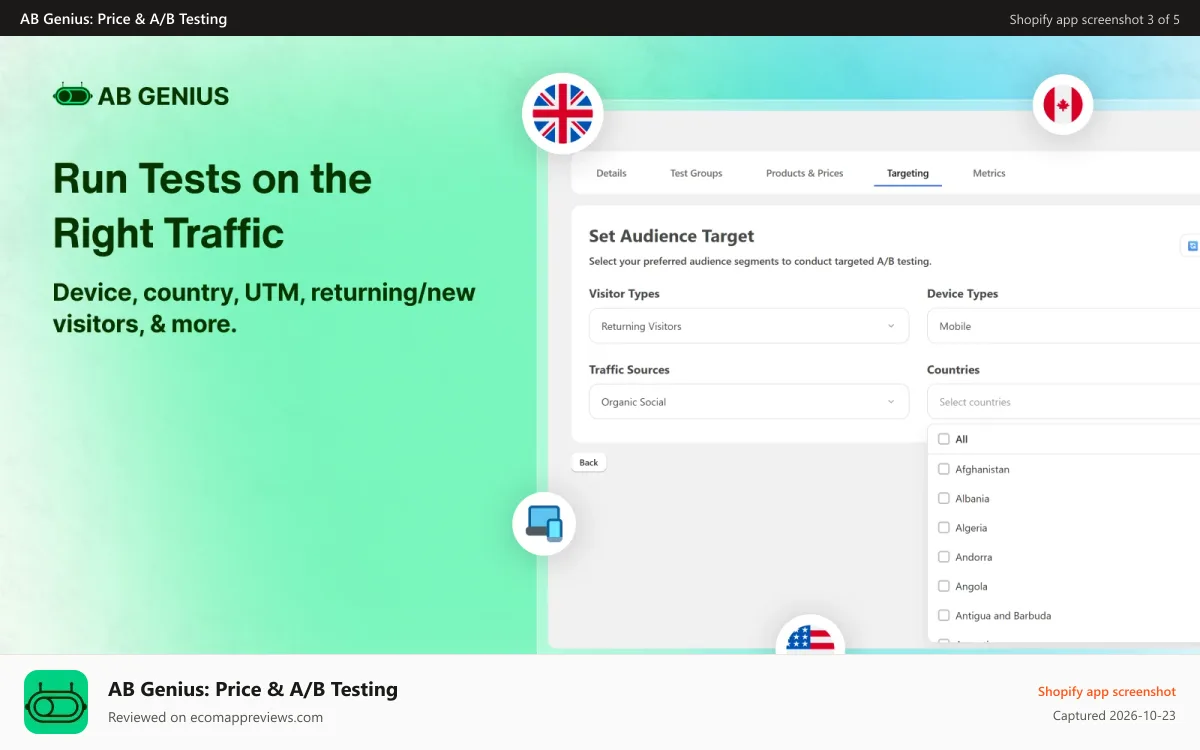Click the top bar title 'AB Genius: Price & A/B Testing'

(123, 19)
